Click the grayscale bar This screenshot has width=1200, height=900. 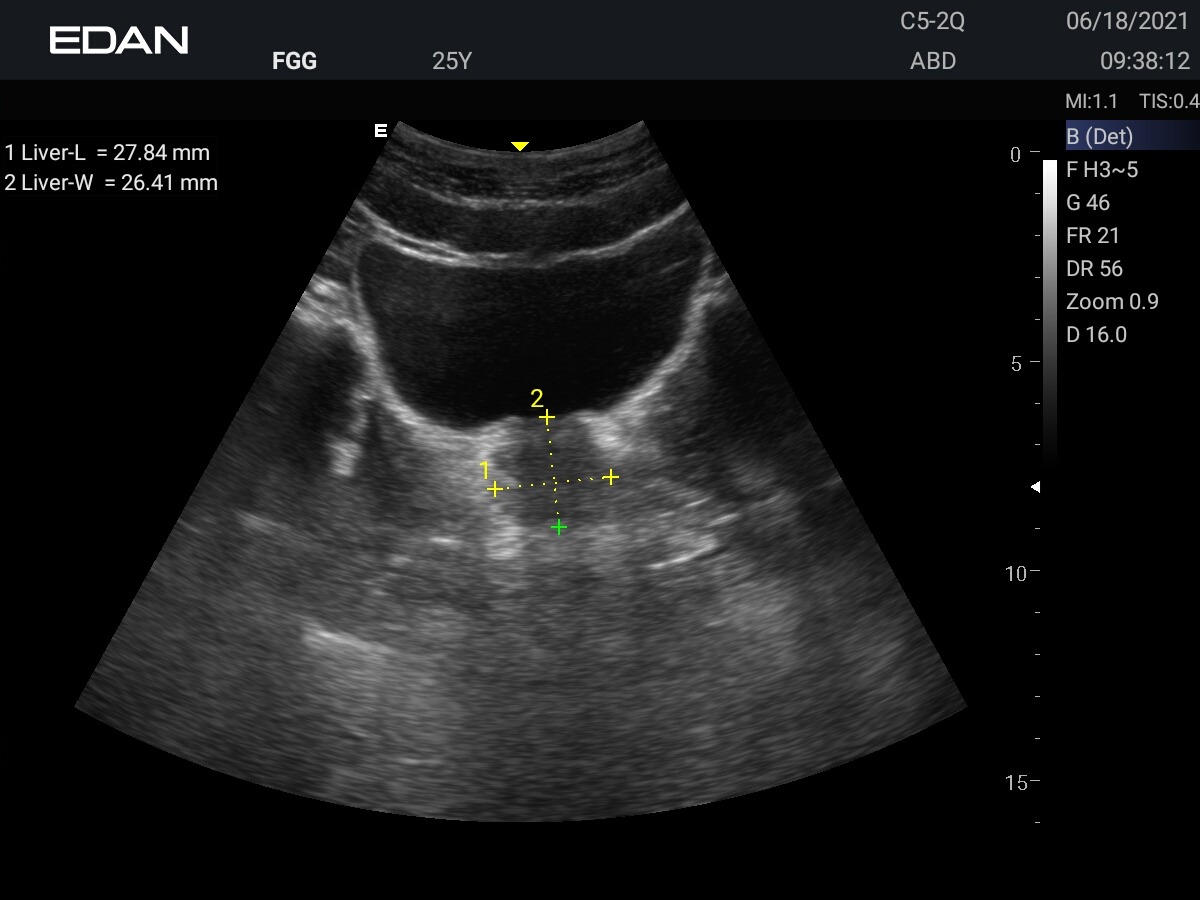tap(1049, 300)
